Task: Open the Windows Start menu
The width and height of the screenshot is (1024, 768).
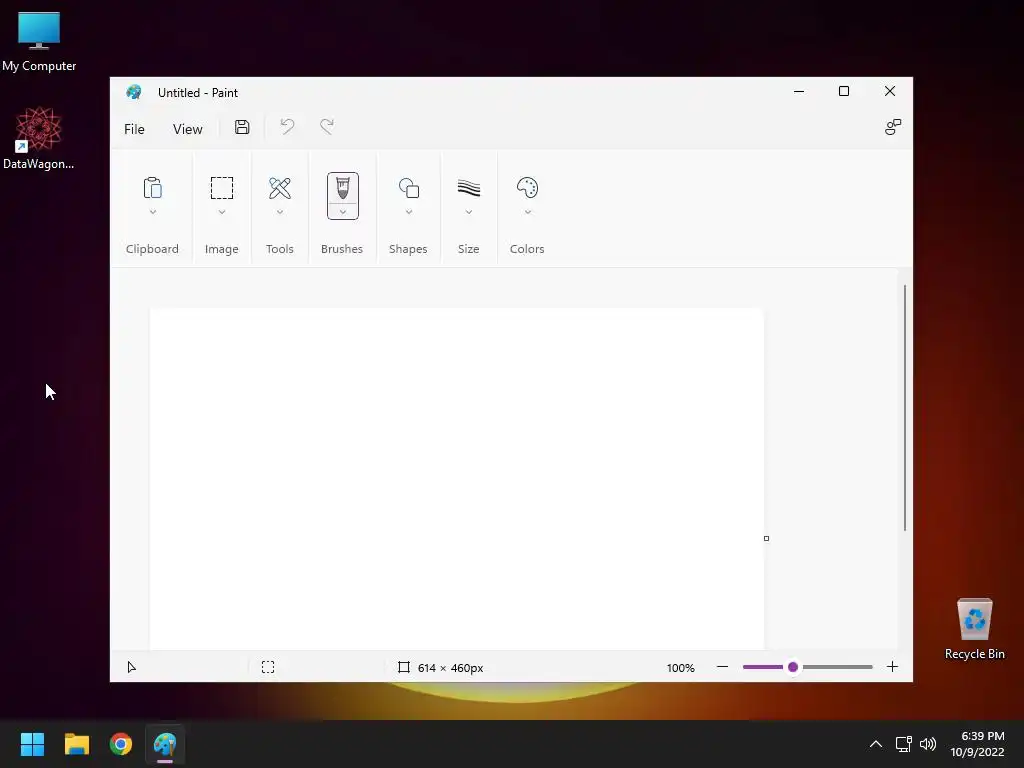Action: pyautogui.click(x=32, y=744)
